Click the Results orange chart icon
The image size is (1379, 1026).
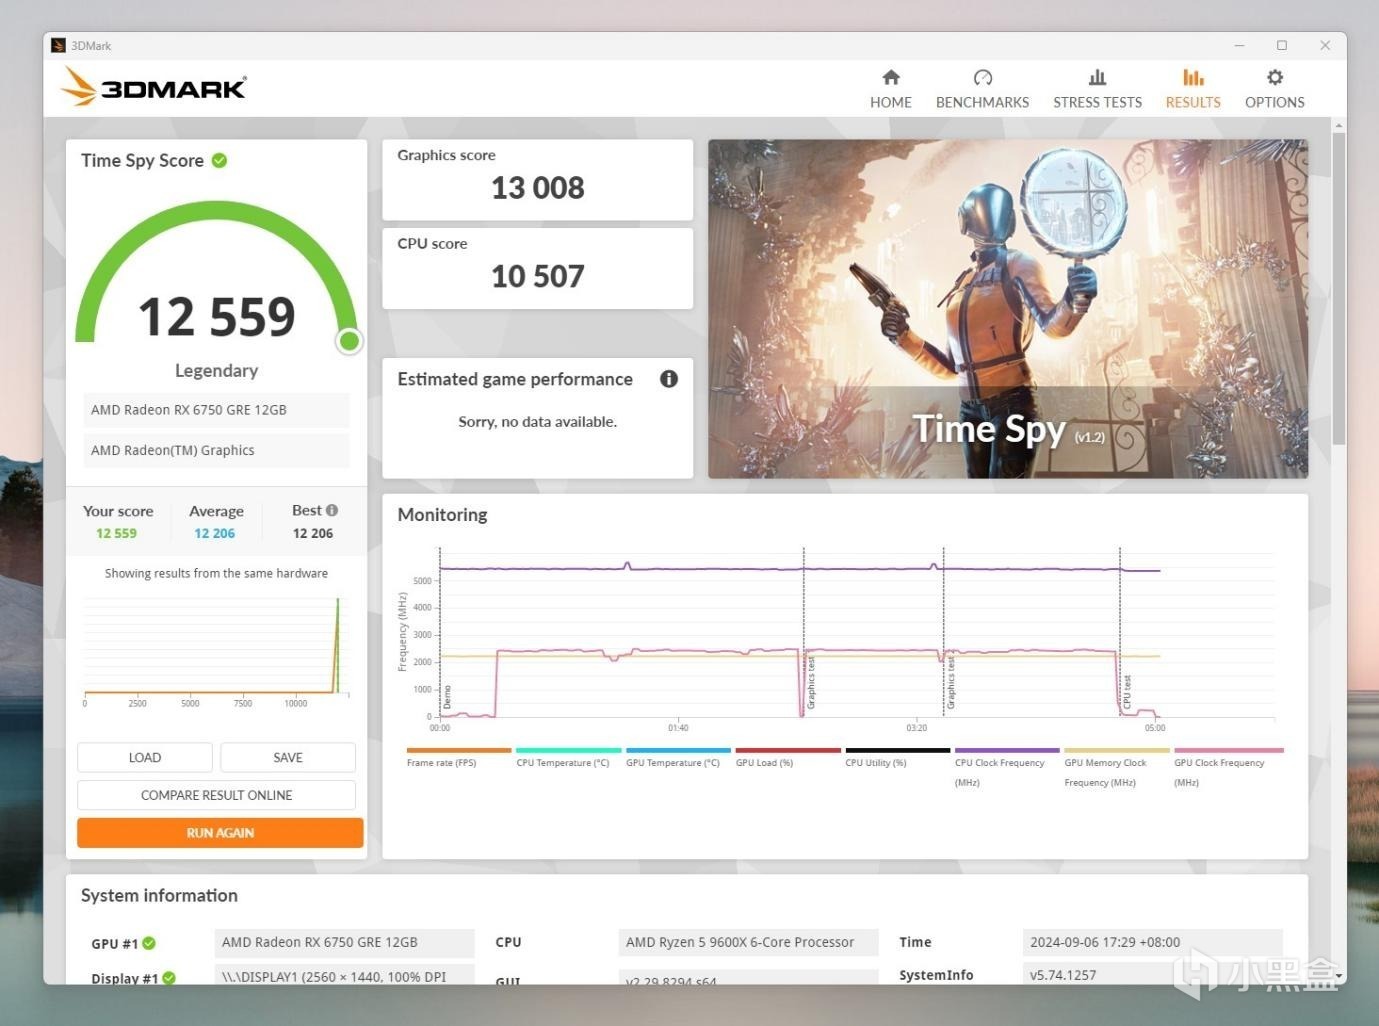(1193, 77)
